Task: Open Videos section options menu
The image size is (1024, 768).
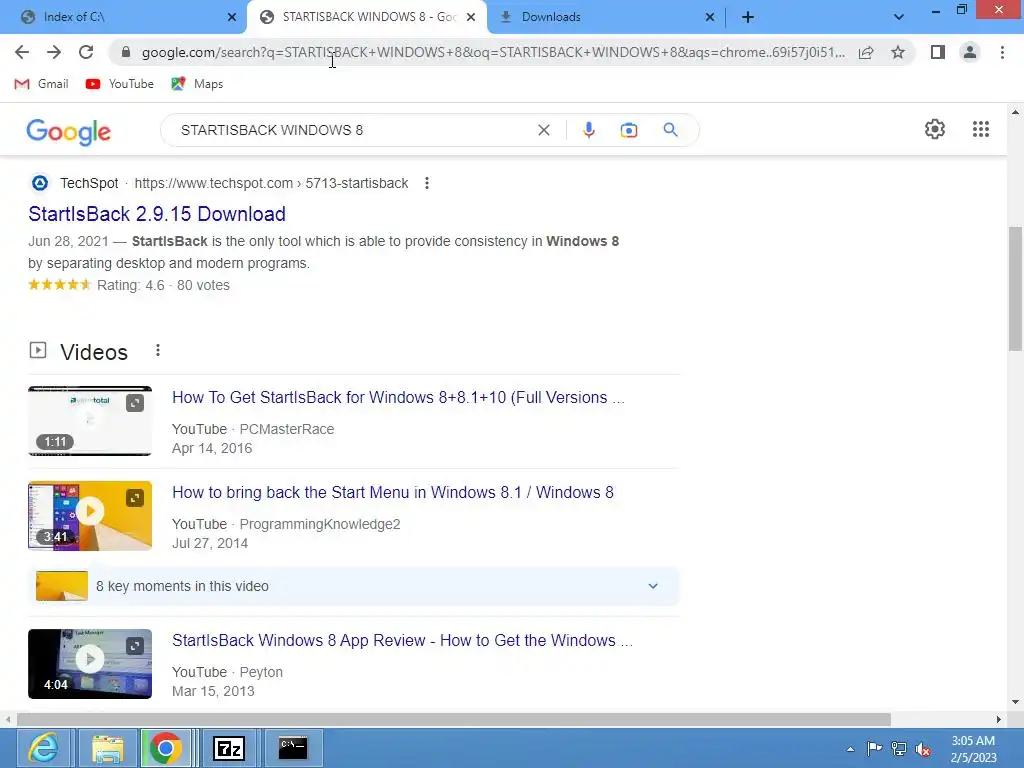Action: [x=157, y=351]
